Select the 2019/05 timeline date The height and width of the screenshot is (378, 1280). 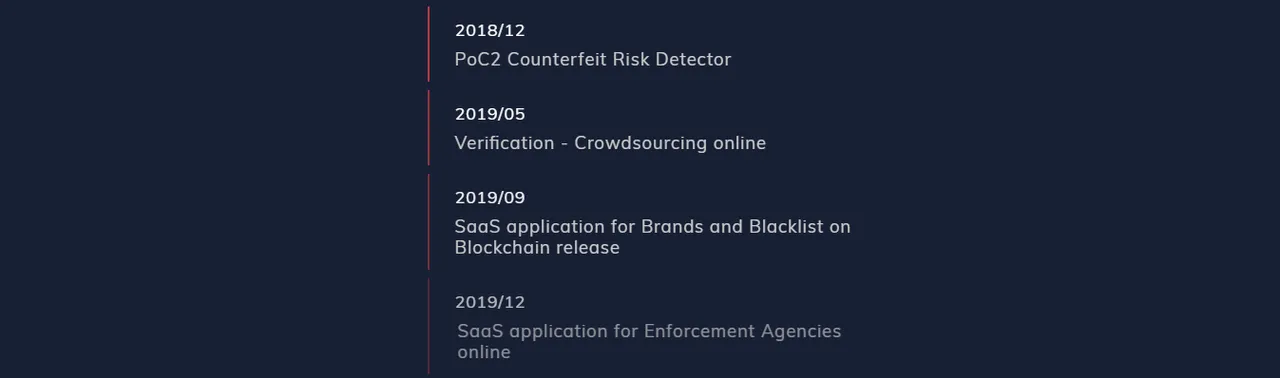pos(489,115)
